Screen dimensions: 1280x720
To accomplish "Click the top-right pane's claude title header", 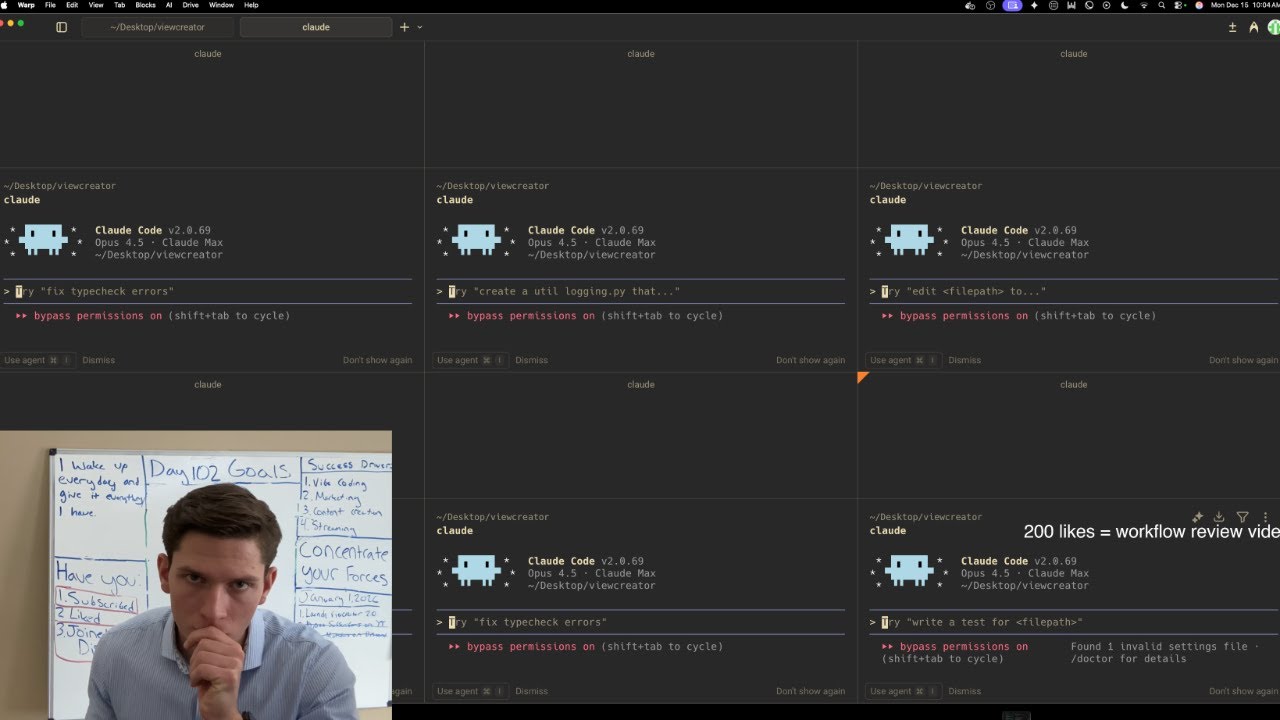I will 1074,54.
